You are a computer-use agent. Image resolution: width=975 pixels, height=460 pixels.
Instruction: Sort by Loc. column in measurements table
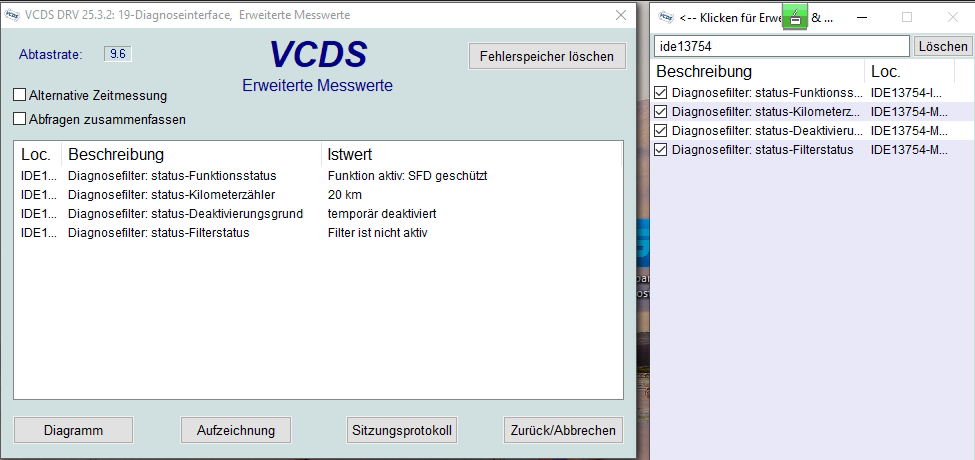pyautogui.click(x=39, y=154)
